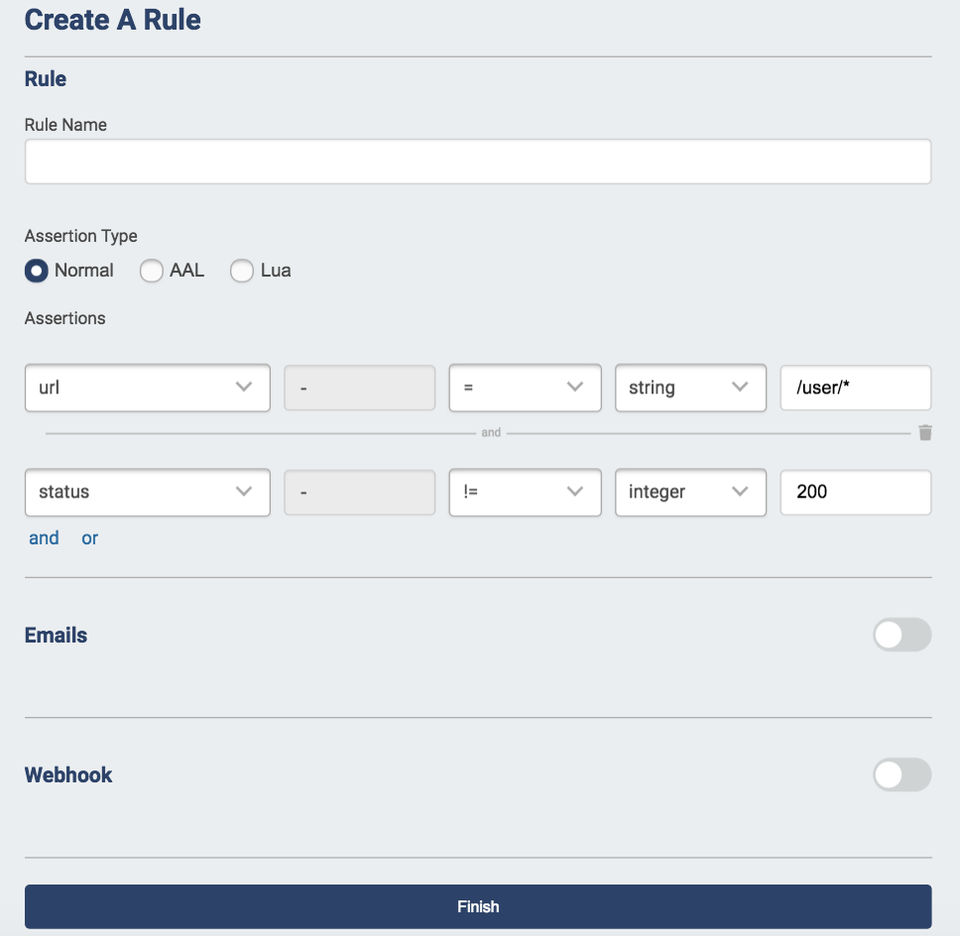
Task: Focus the Rule Name text field
Action: coord(478,162)
